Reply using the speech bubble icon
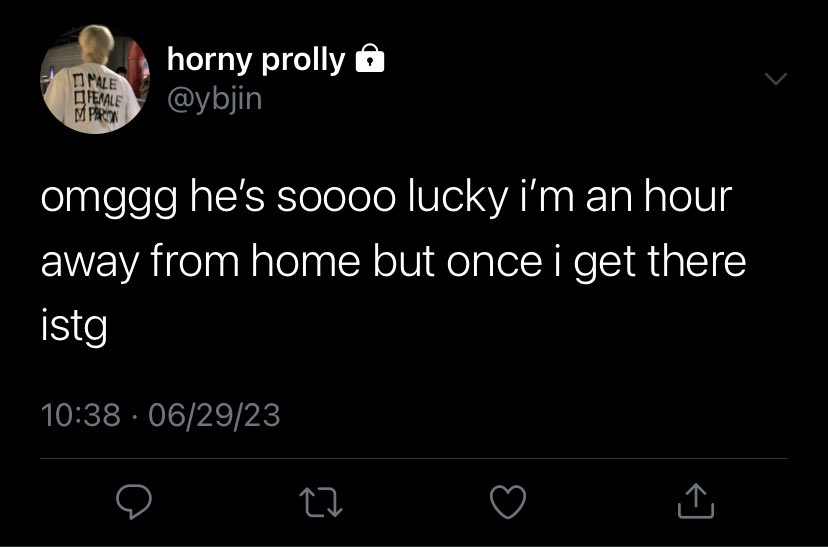The width and height of the screenshot is (828, 547). (134, 501)
